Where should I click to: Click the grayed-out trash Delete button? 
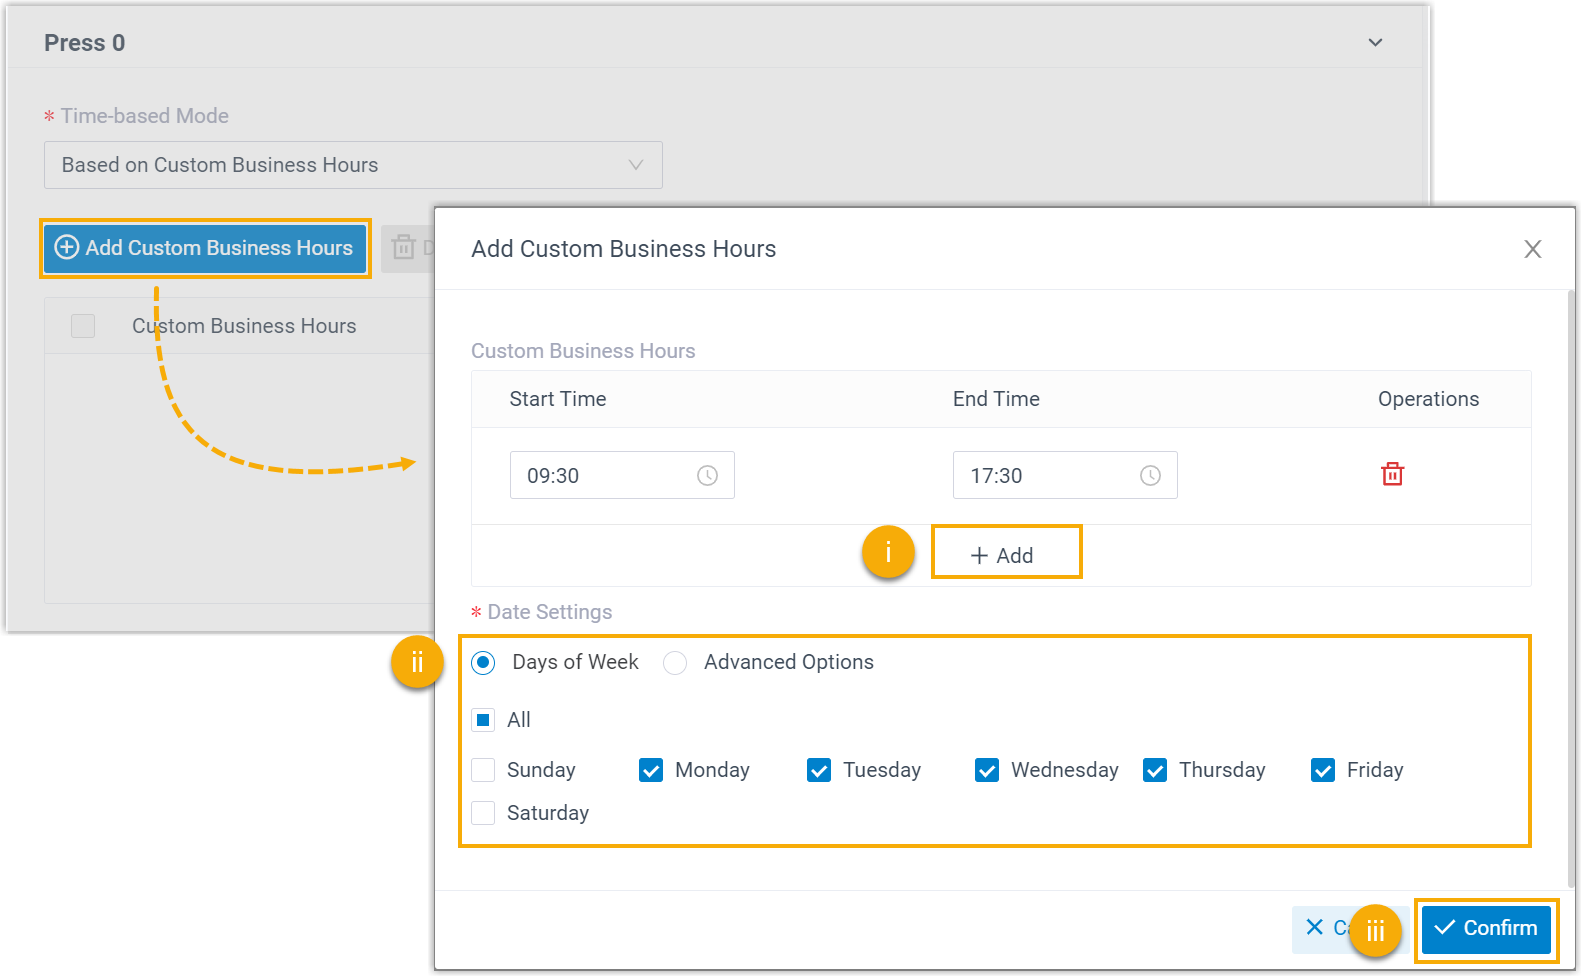(x=405, y=247)
